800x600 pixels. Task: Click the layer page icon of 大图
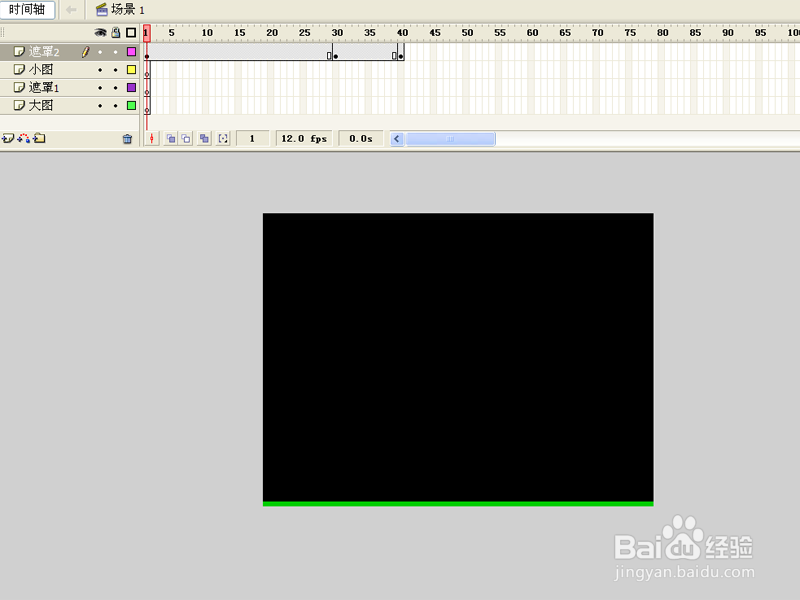tap(19, 105)
